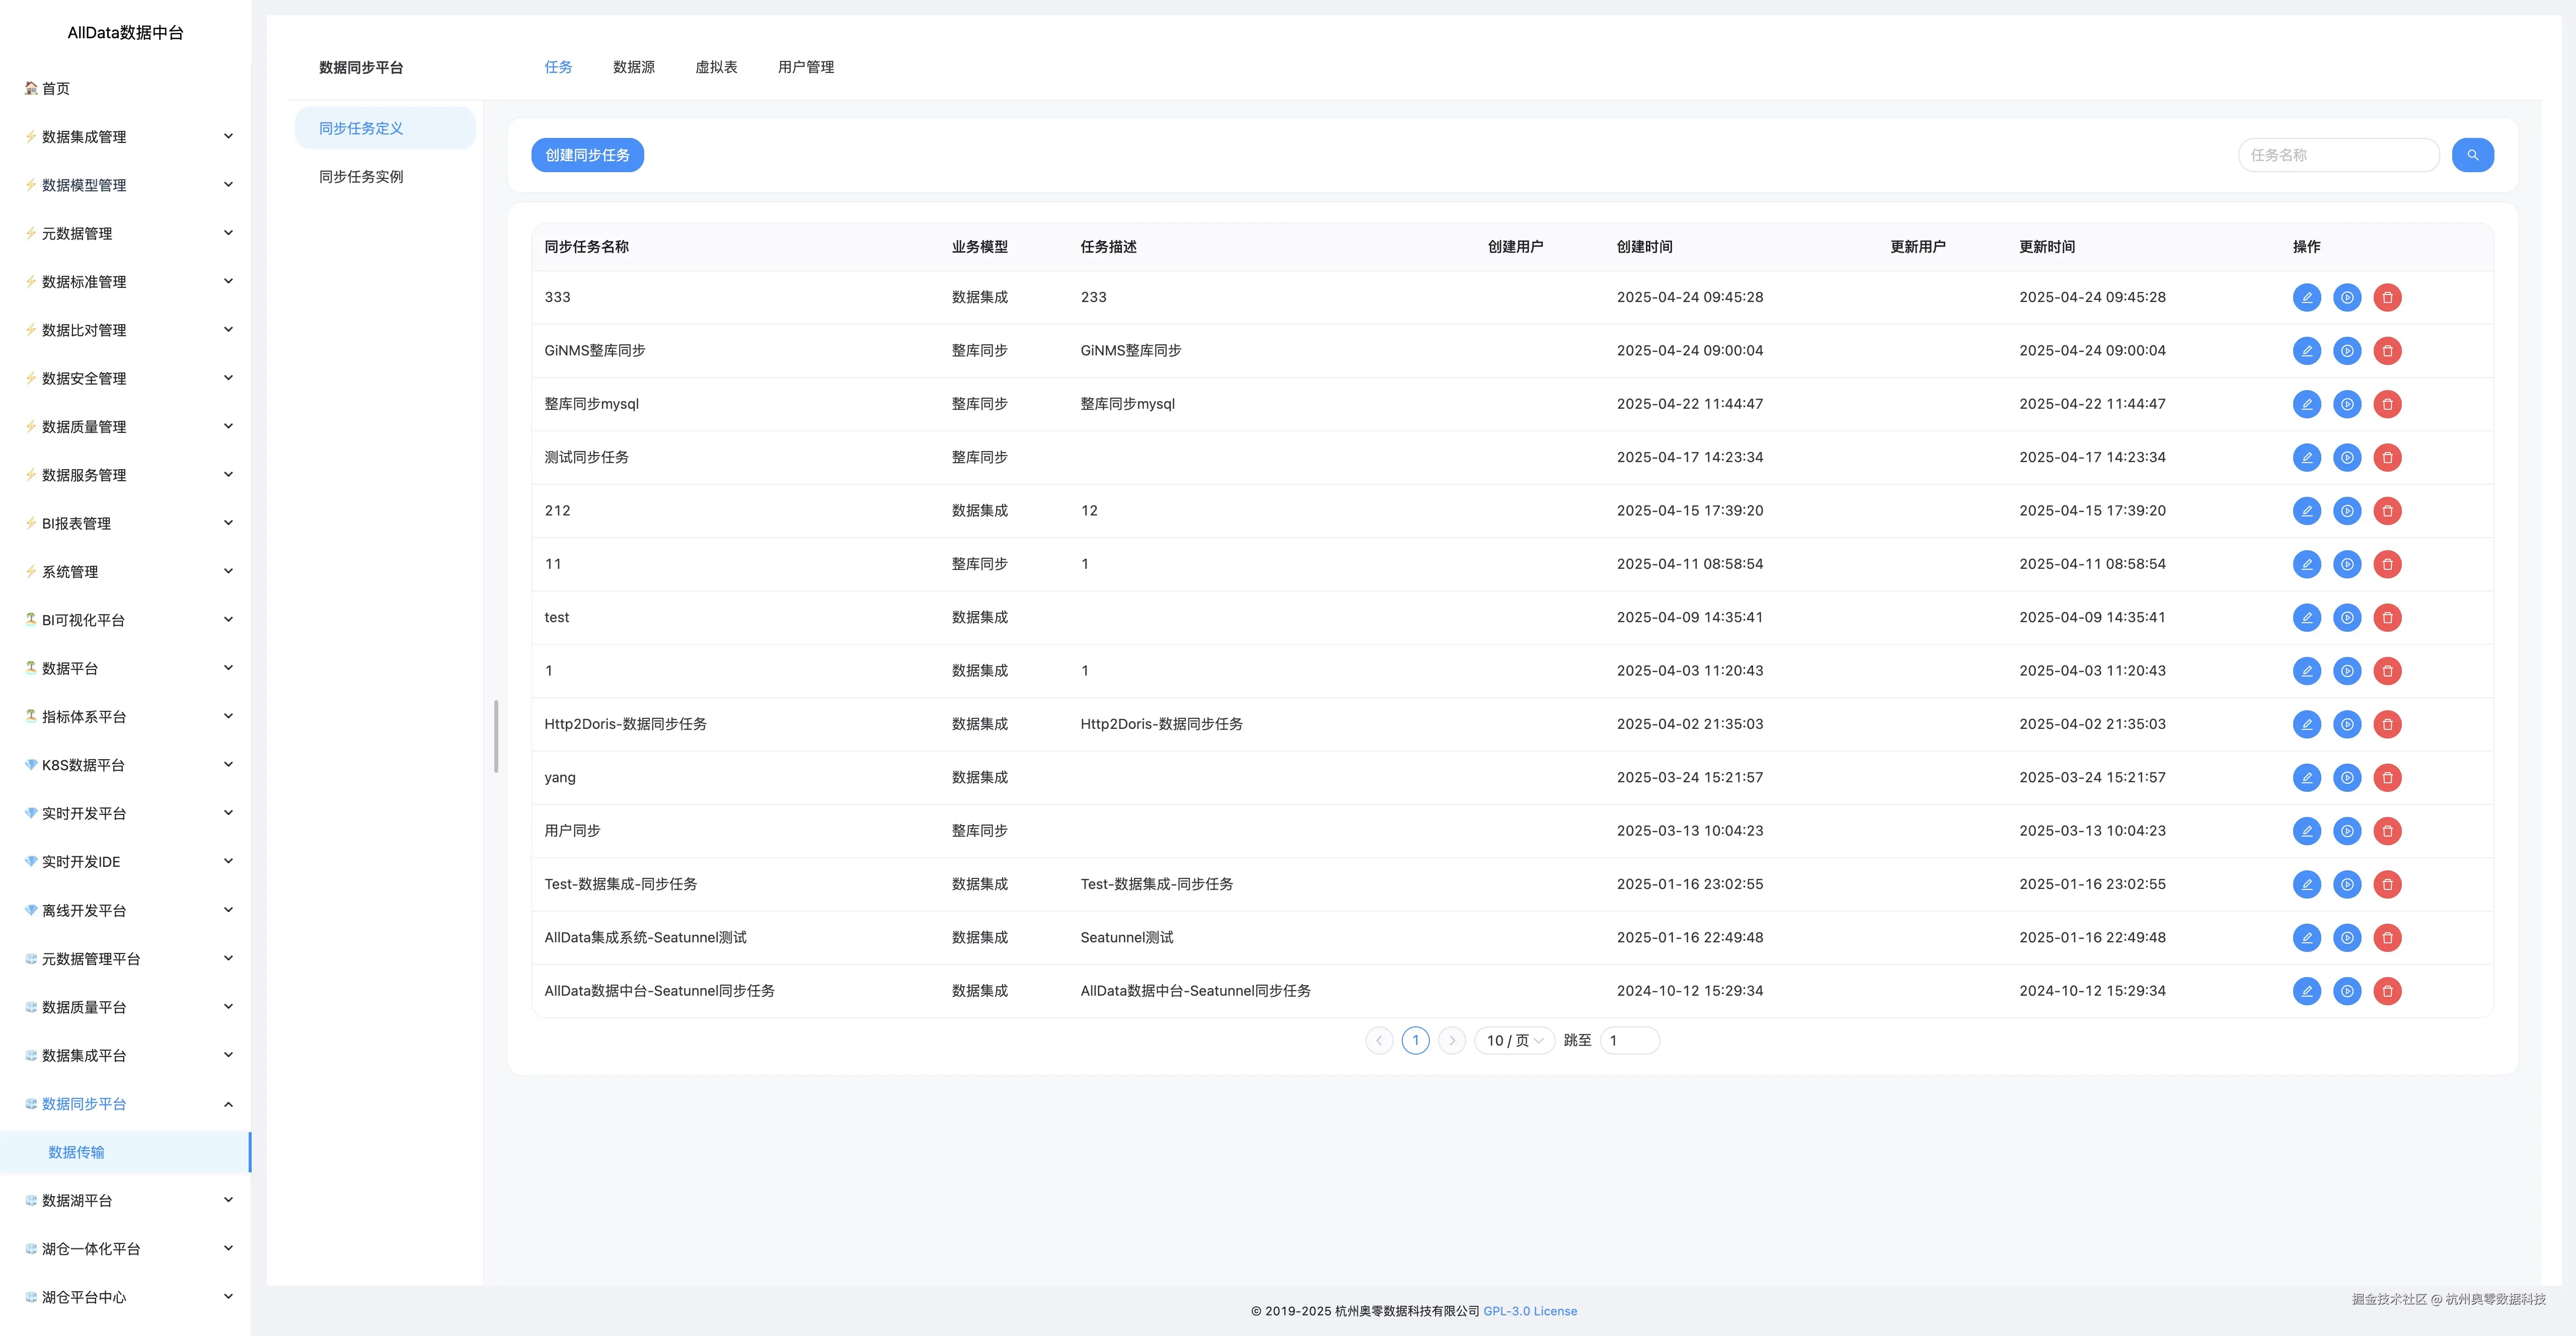This screenshot has height=1336, width=2576.
Task: Click the edit icon for task 333
Action: [x=2306, y=297]
